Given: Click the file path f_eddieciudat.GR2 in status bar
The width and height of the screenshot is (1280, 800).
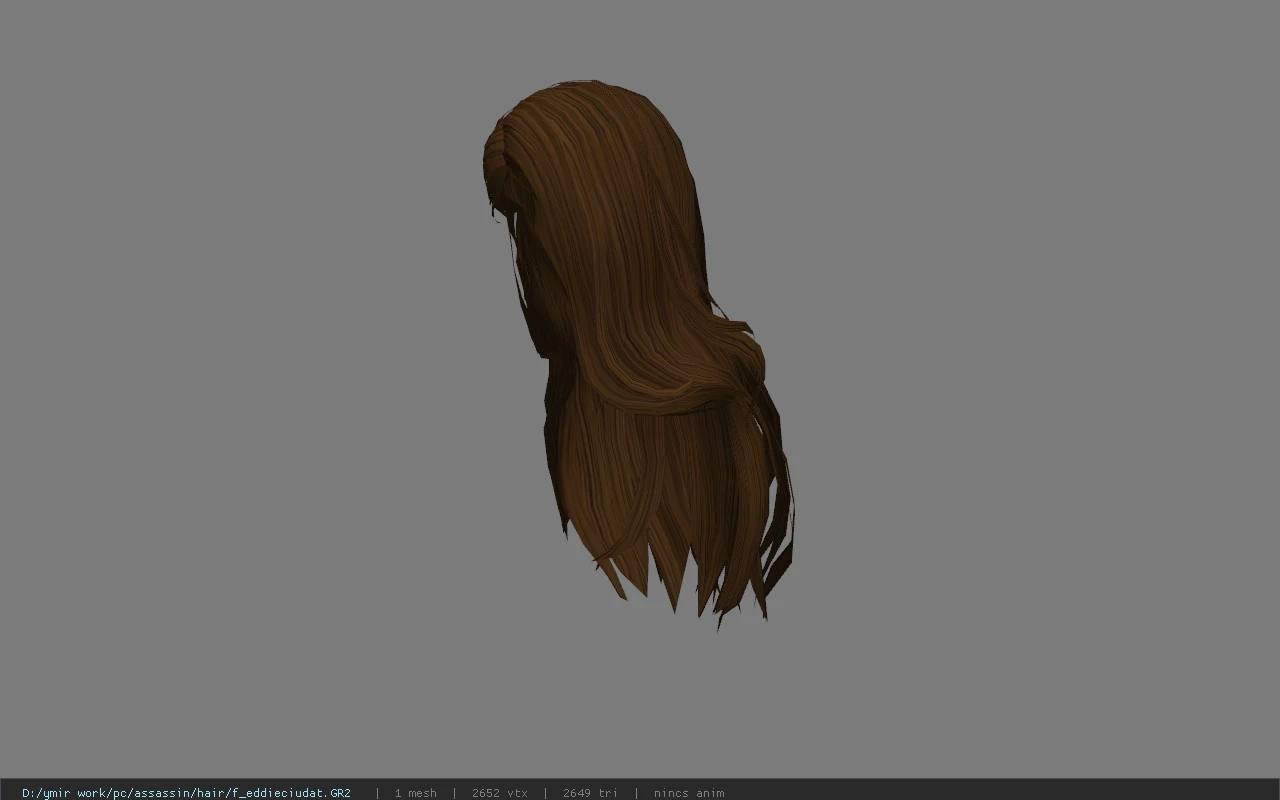Looking at the screenshot, I should [x=186, y=793].
